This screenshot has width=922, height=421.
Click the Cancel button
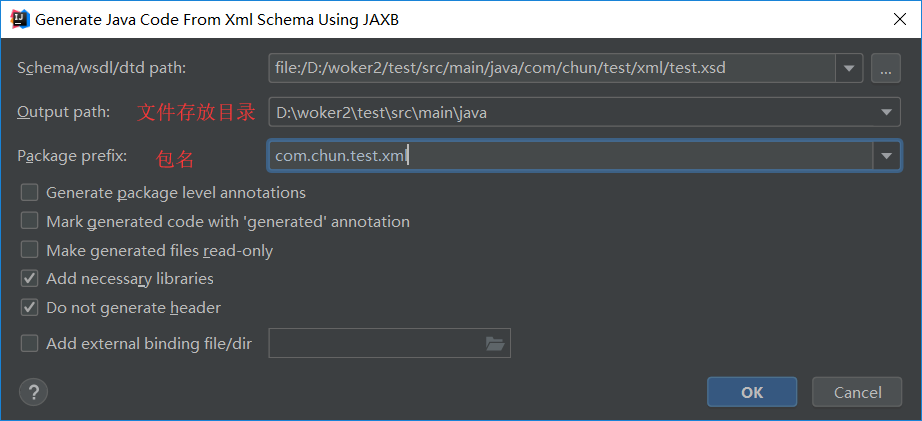click(857, 392)
